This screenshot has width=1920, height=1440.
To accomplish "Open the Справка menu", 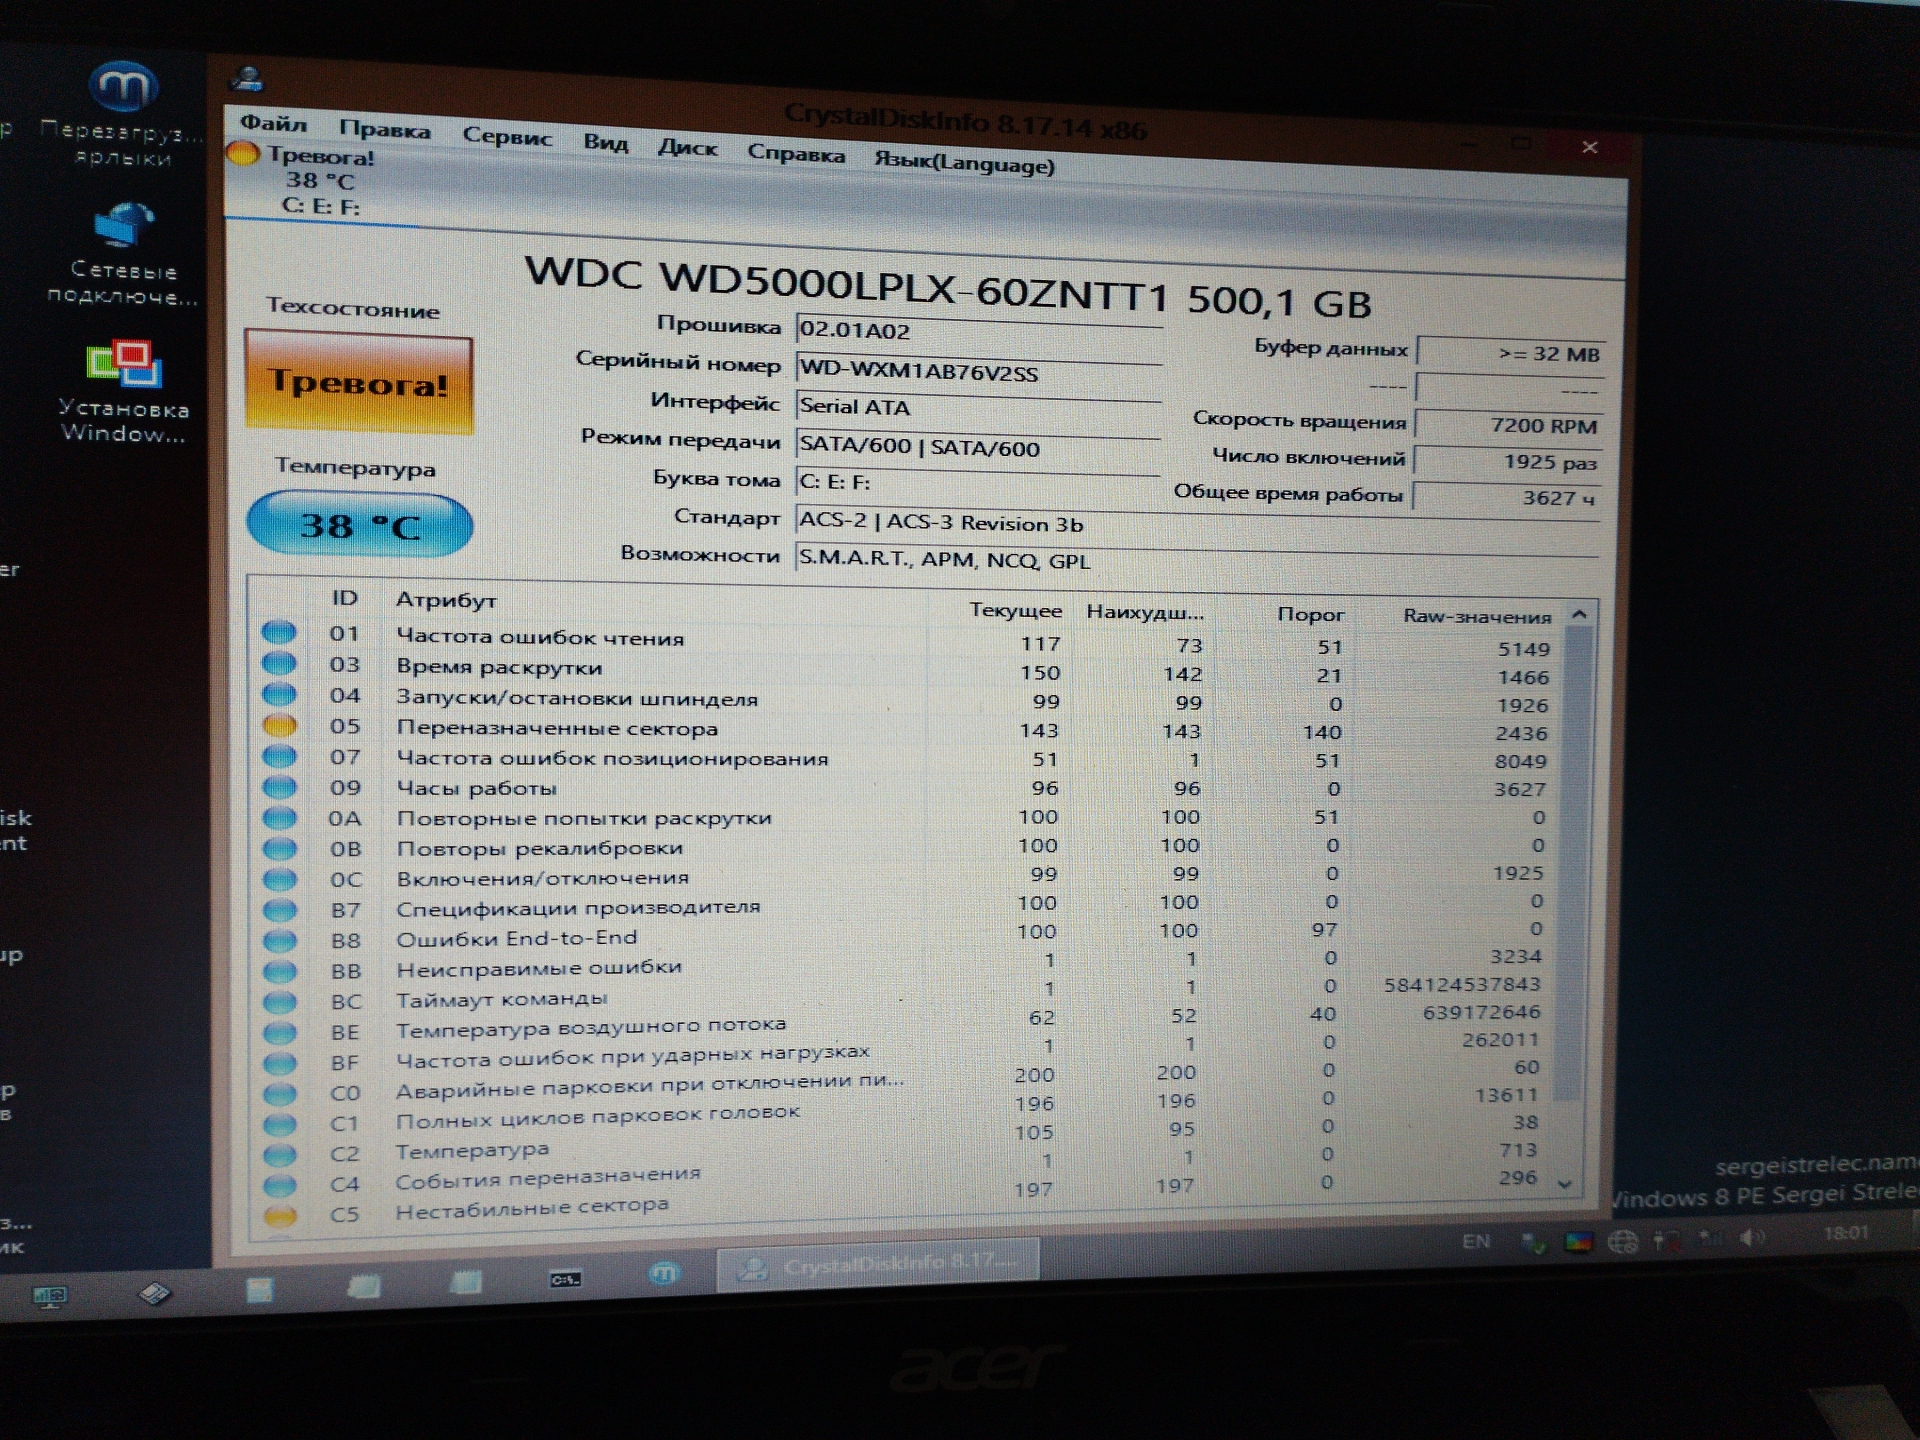I will (x=796, y=155).
